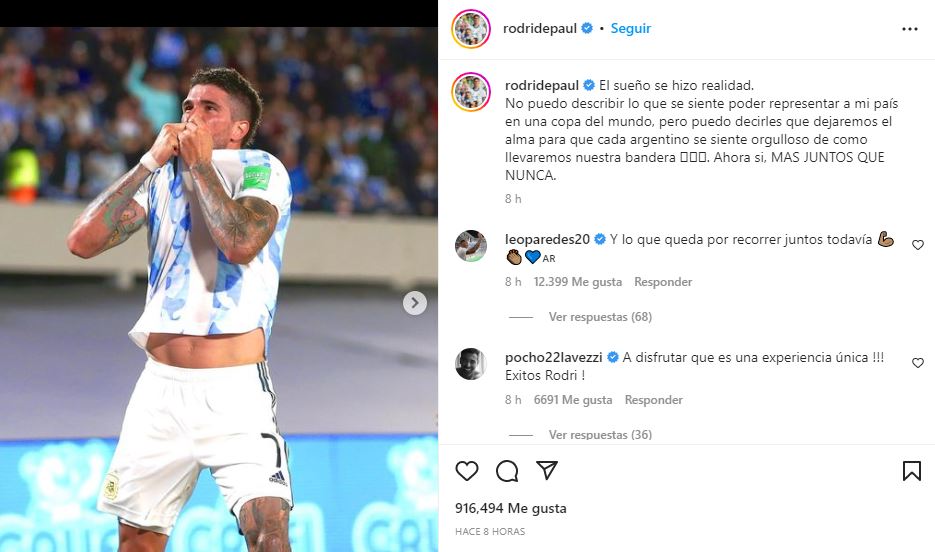Show next photo with carousel arrow
The image size is (935, 552).
[415, 303]
